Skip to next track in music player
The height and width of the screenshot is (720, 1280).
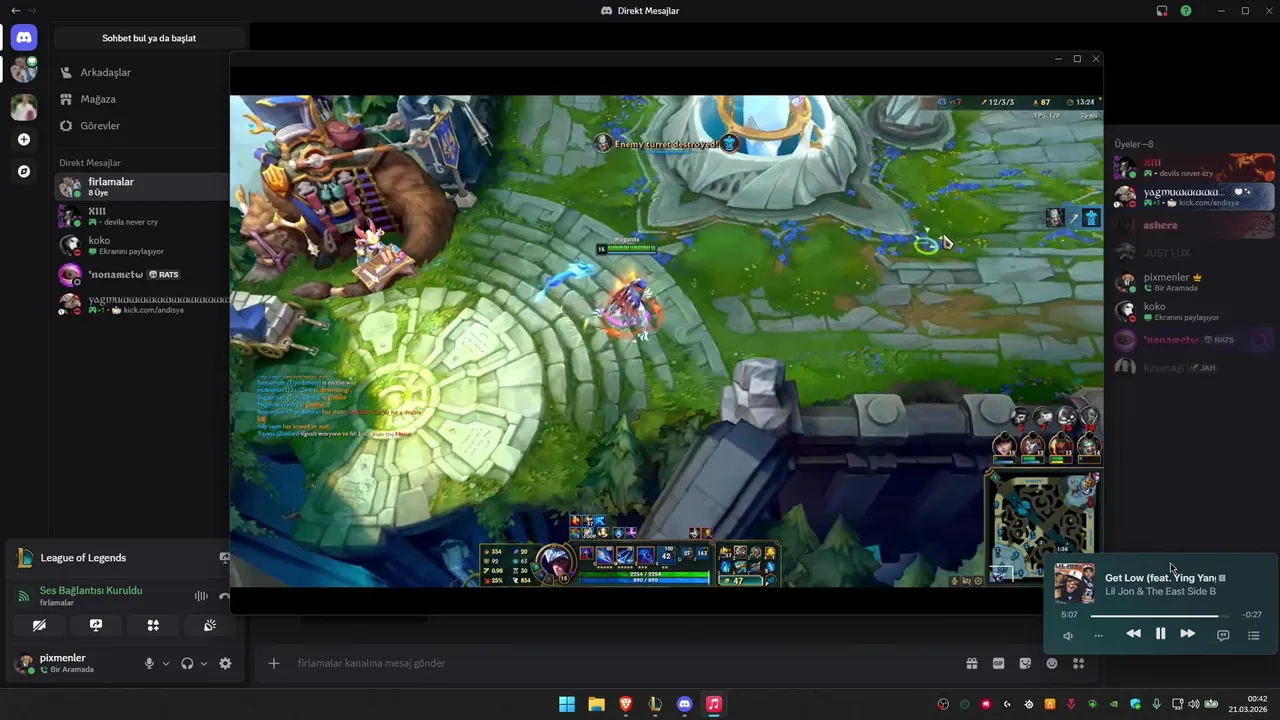point(1187,633)
